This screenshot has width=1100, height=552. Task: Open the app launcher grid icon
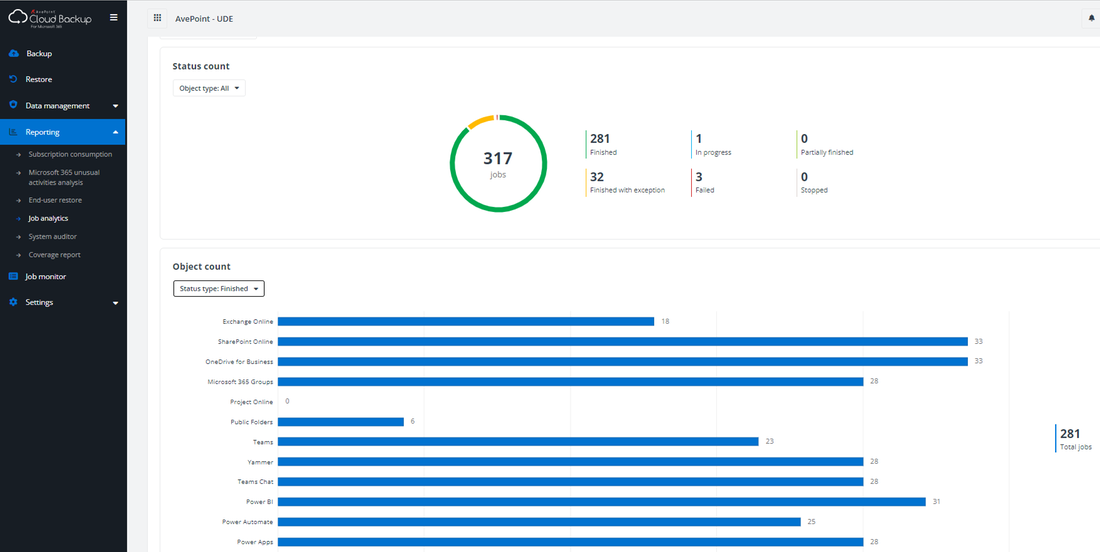click(x=157, y=18)
